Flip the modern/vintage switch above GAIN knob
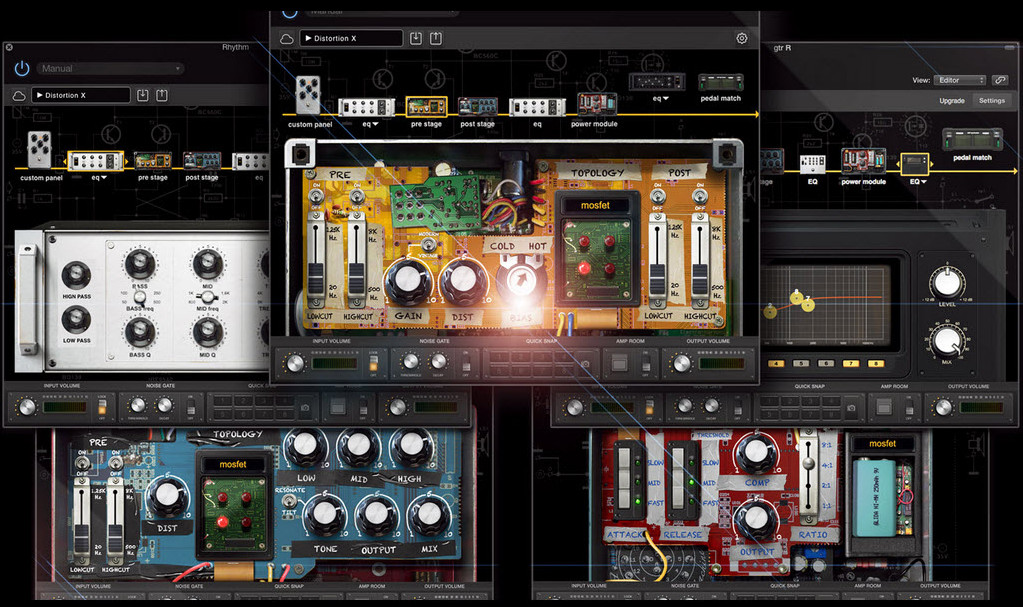Image resolution: width=1023 pixels, height=607 pixels. click(x=429, y=244)
